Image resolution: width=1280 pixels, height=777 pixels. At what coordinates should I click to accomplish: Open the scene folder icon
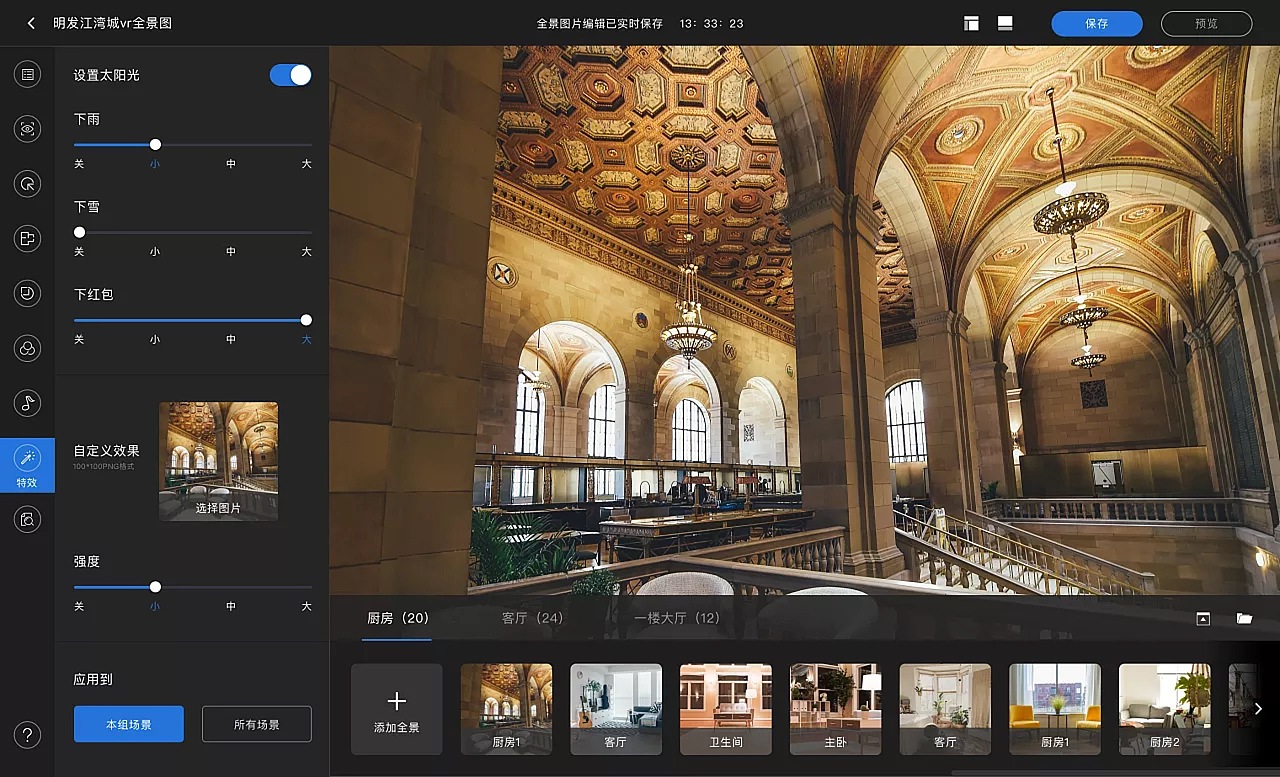click(1244, 619)
